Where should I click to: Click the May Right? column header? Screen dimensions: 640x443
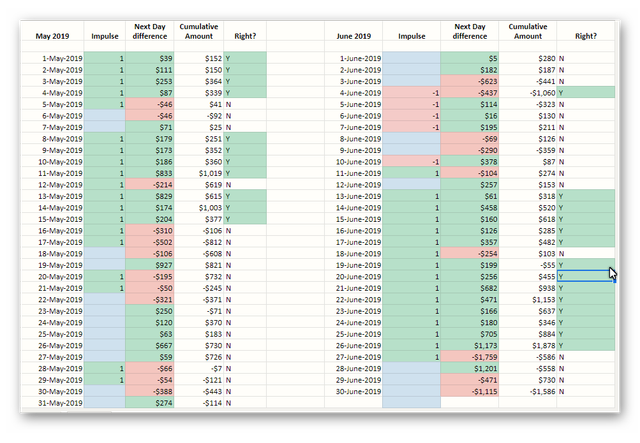click(245, 31)
